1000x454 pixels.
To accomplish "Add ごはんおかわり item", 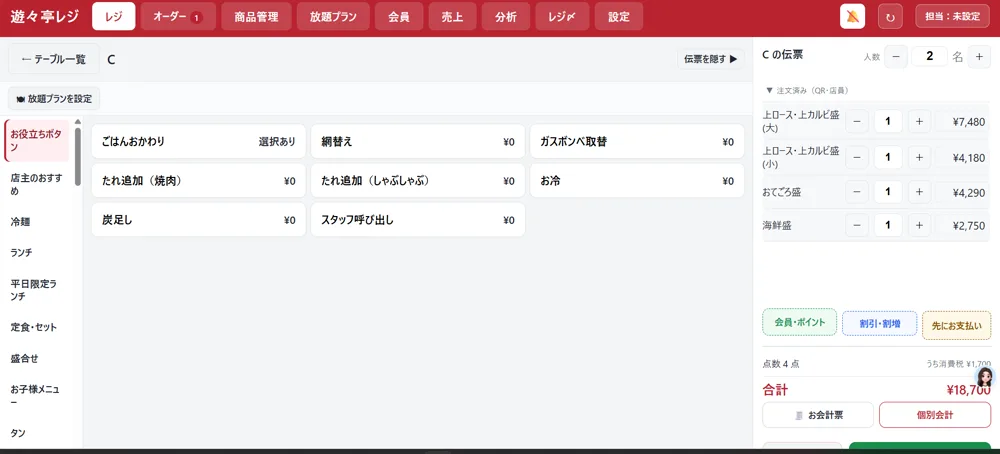I will point(198,142).
